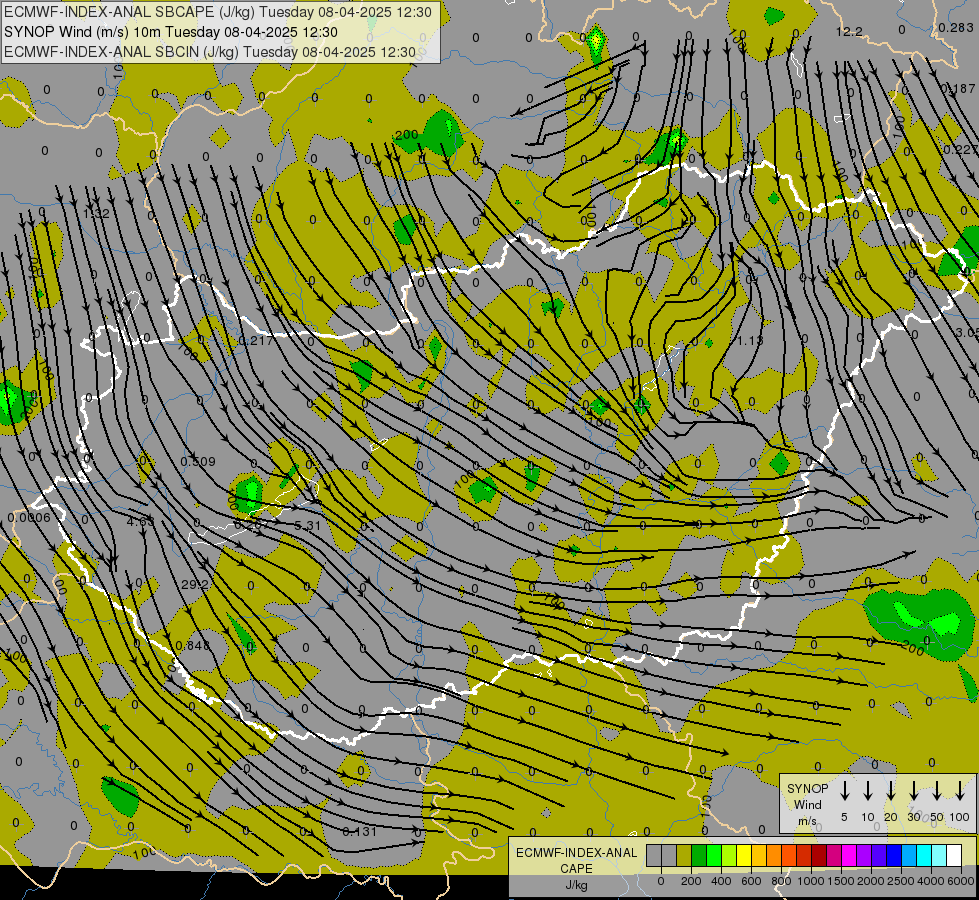
Task: Select the dark green CAPE legend swatch
Action: click(699, 856)
